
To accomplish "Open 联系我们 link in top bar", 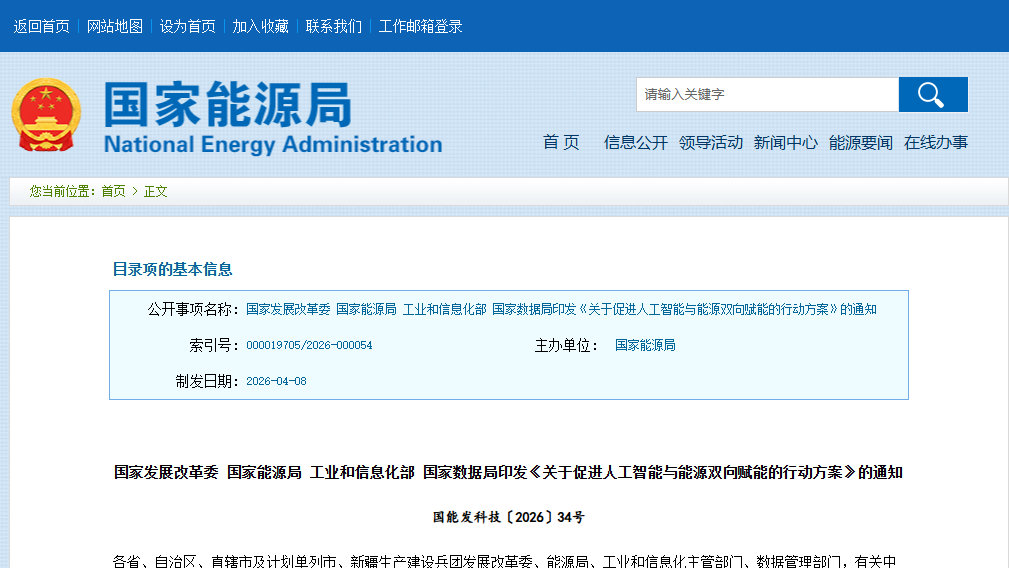I will coord(333,26).
